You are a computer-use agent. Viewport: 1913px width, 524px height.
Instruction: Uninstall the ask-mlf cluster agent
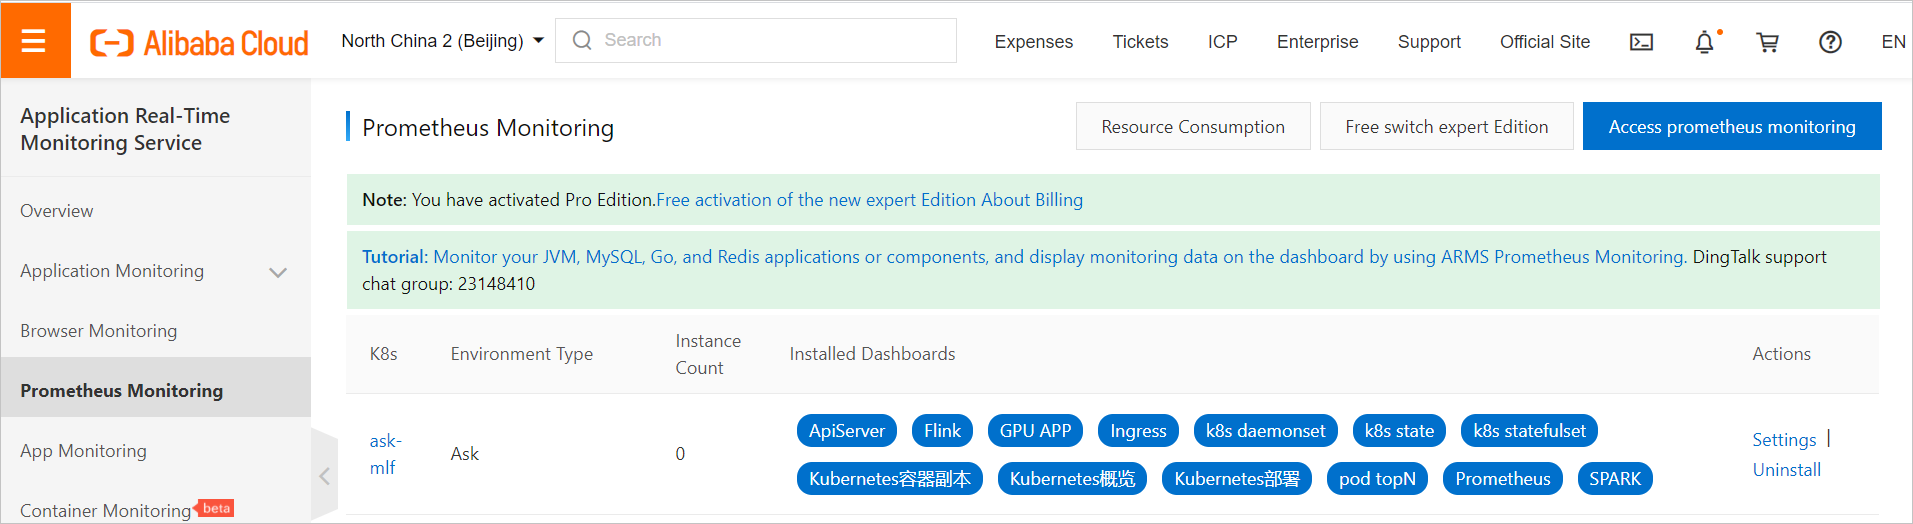[1786, 470]
